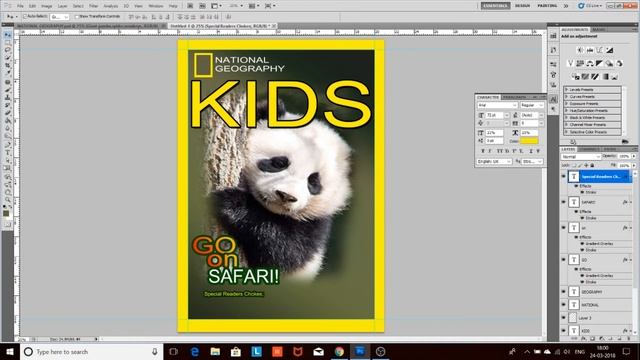The image size is (640, 360).
Task: Add an Invert adjustment icon
Action: tap(575, 76)
